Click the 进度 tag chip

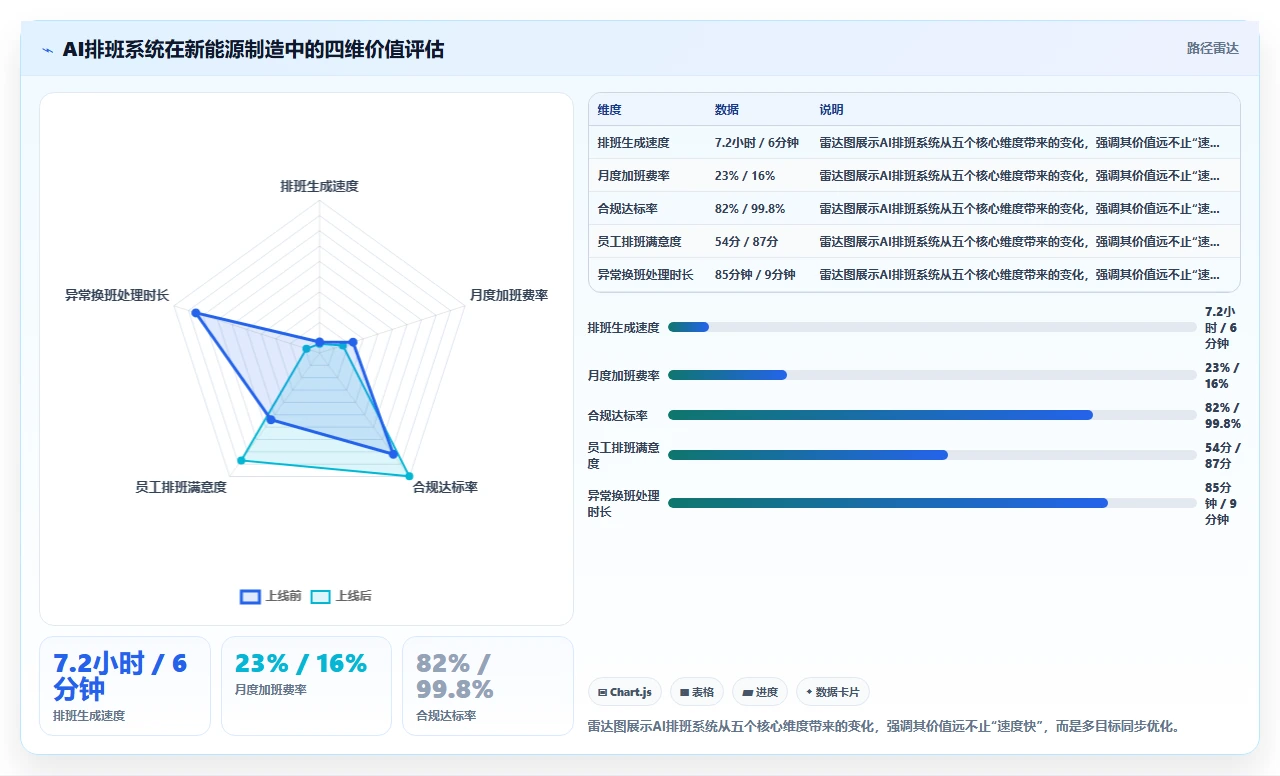click(x=760, y=692)
